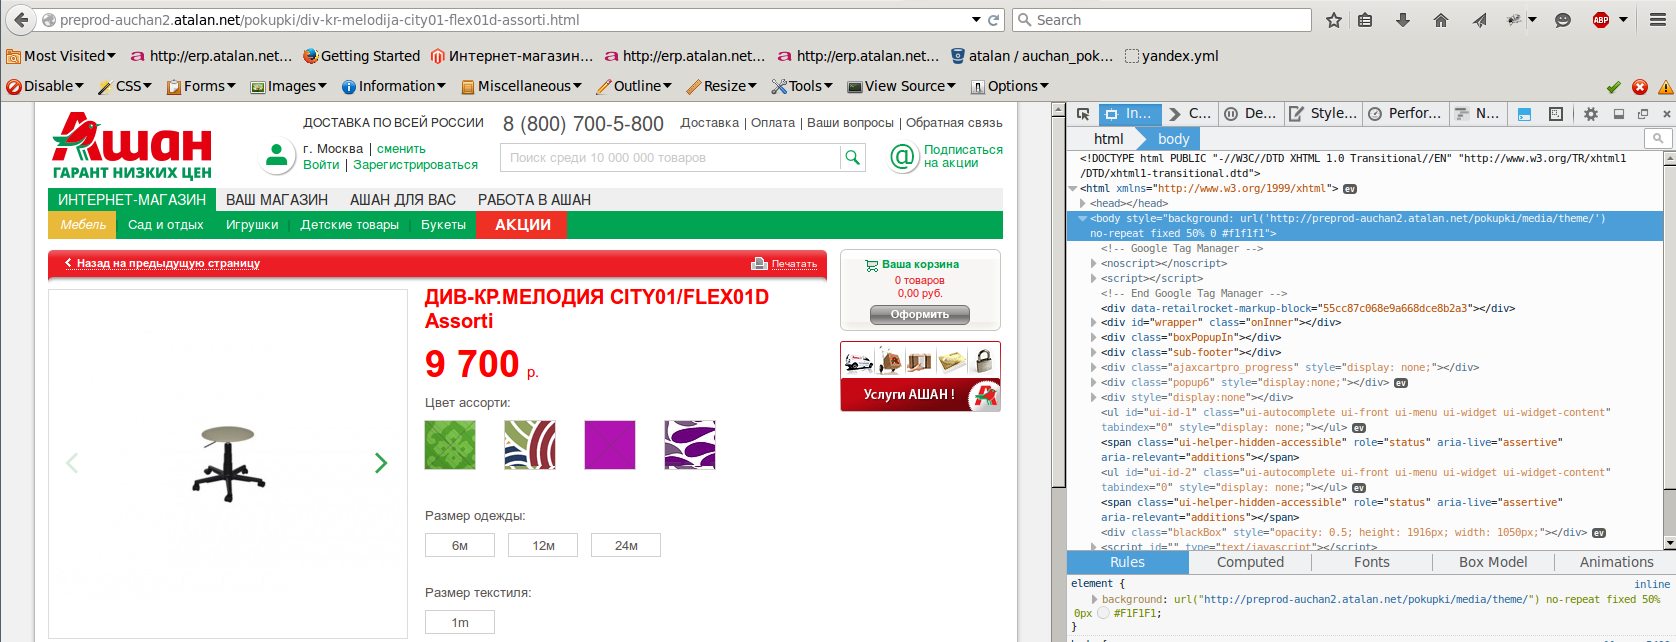Switch to the Box Model tab
This screenshot has width=1676, height=642.
click(x=1493, y=562)
